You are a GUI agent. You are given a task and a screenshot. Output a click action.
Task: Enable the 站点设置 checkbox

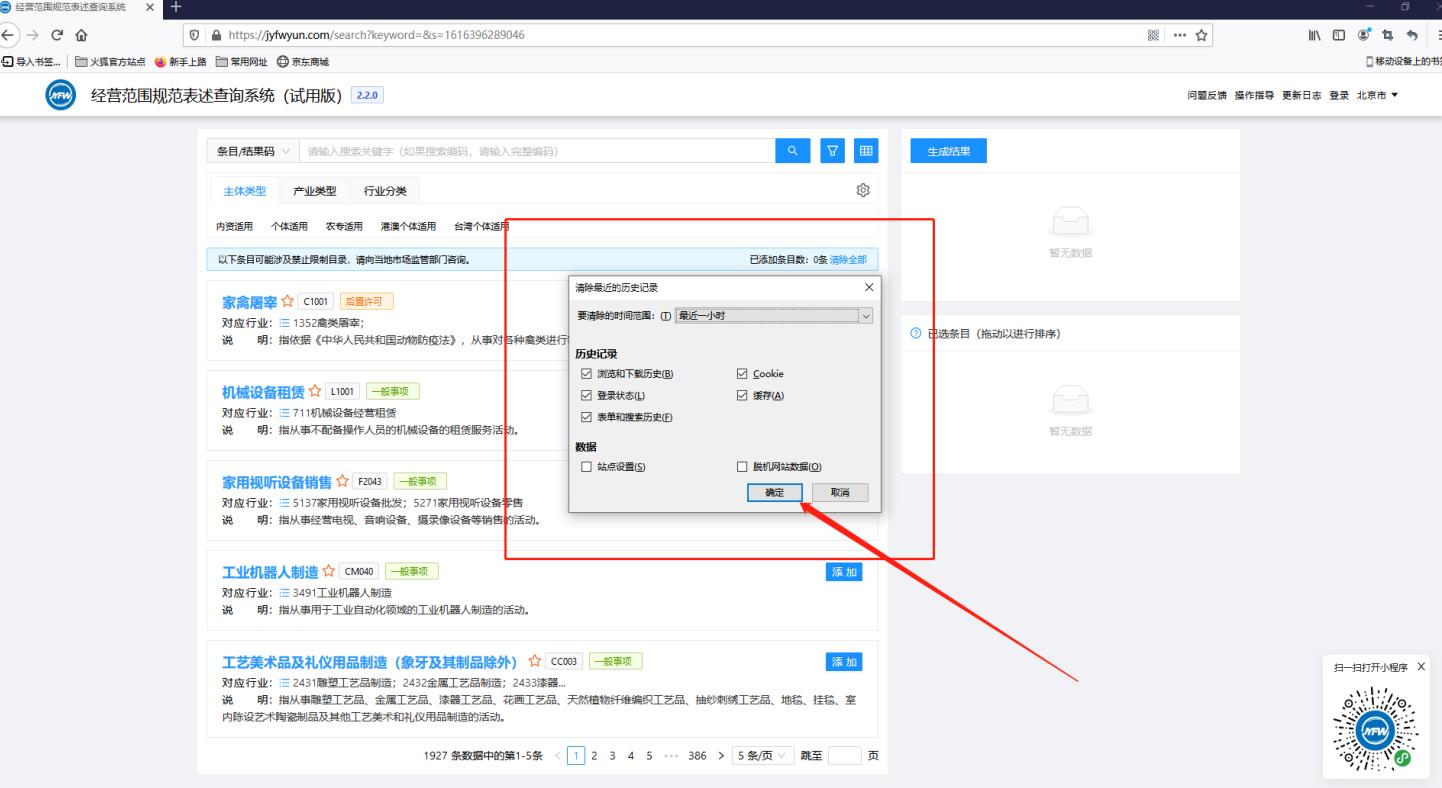[586, 467]
